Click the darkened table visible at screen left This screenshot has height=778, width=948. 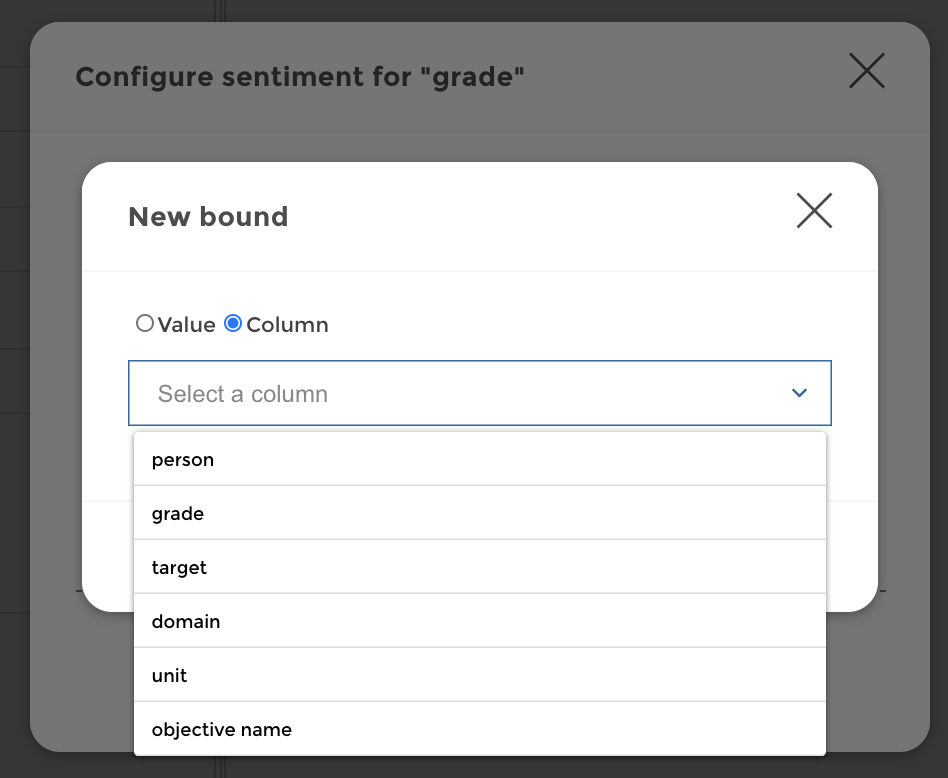tap(12, 300)
